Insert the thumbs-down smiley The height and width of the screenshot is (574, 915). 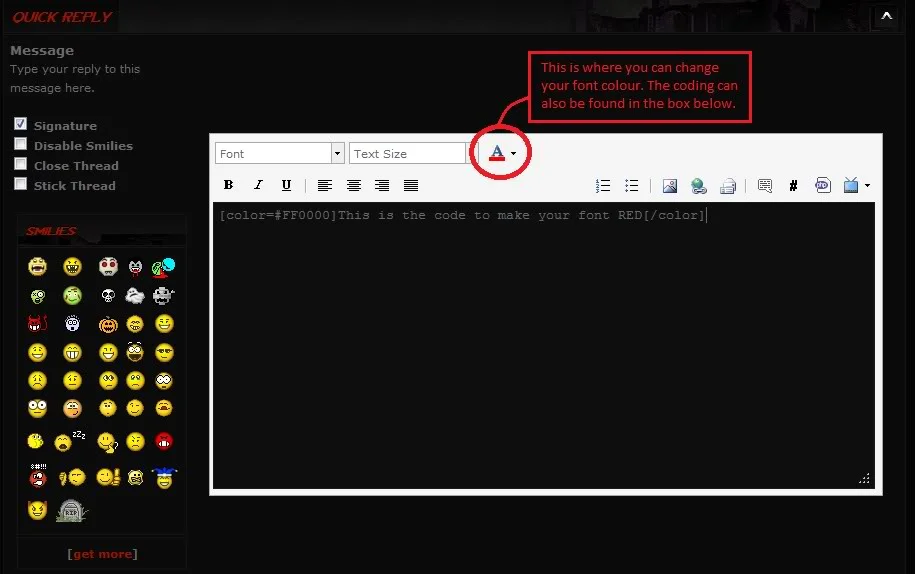coord(72,478)
